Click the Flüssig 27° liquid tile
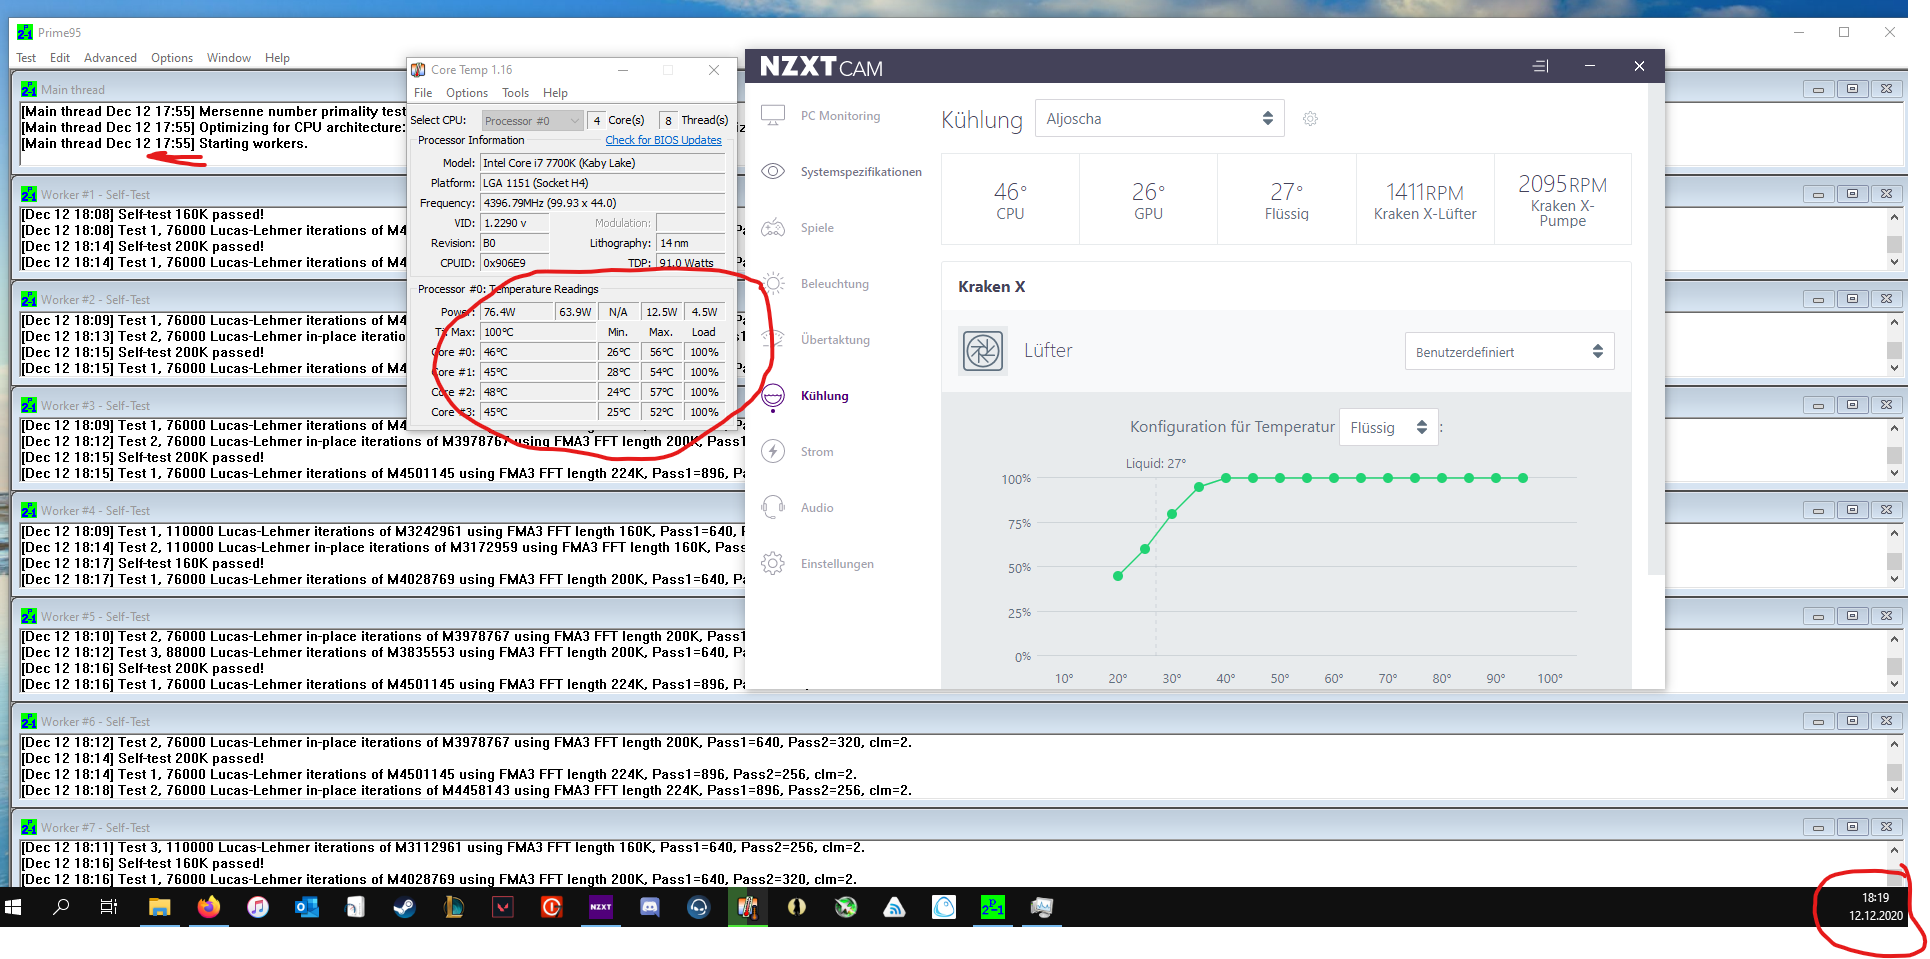This screenshot has height=959, width=1930. [1286, 199]
